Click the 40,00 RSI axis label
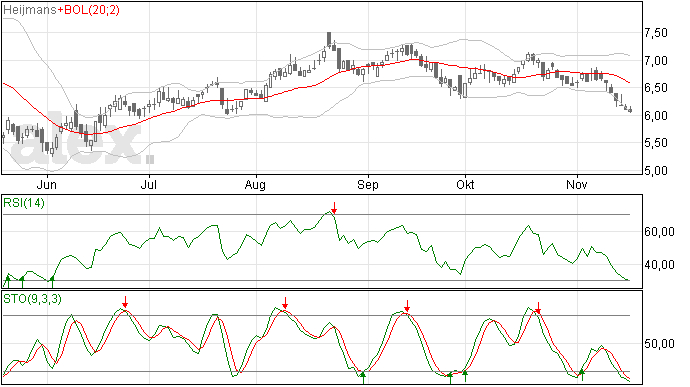690x387 pixels. pos(659,265)
